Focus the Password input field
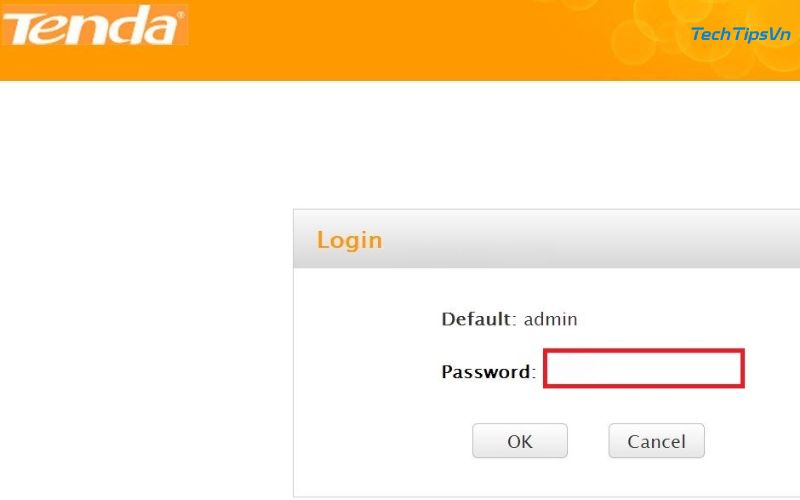Screen dimensions: 800x500 point(643,368)
